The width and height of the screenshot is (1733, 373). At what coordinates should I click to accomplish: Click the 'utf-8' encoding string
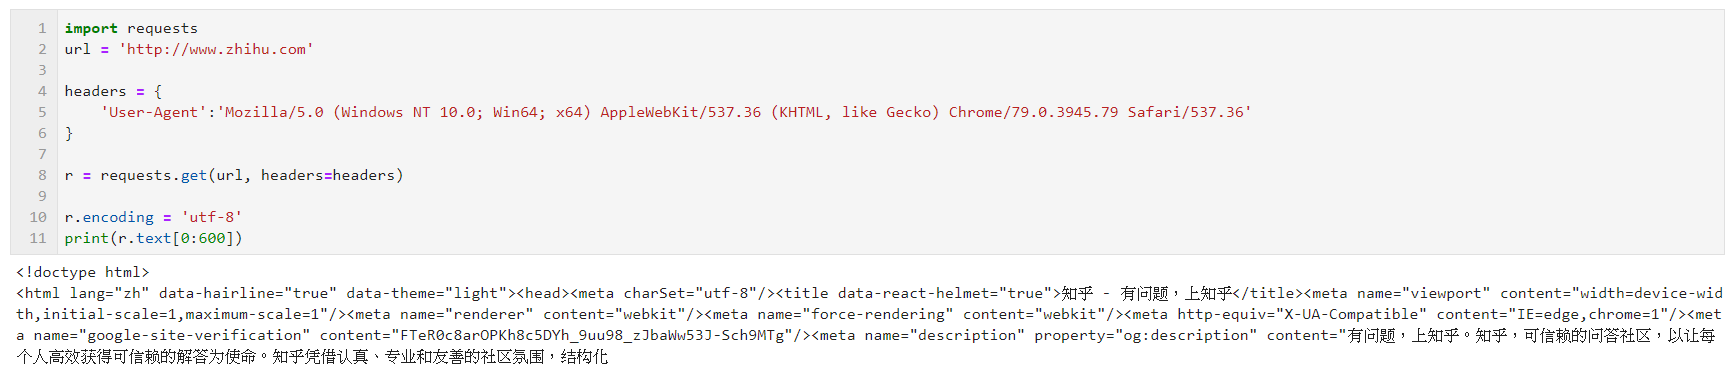[x=211, y=217]
